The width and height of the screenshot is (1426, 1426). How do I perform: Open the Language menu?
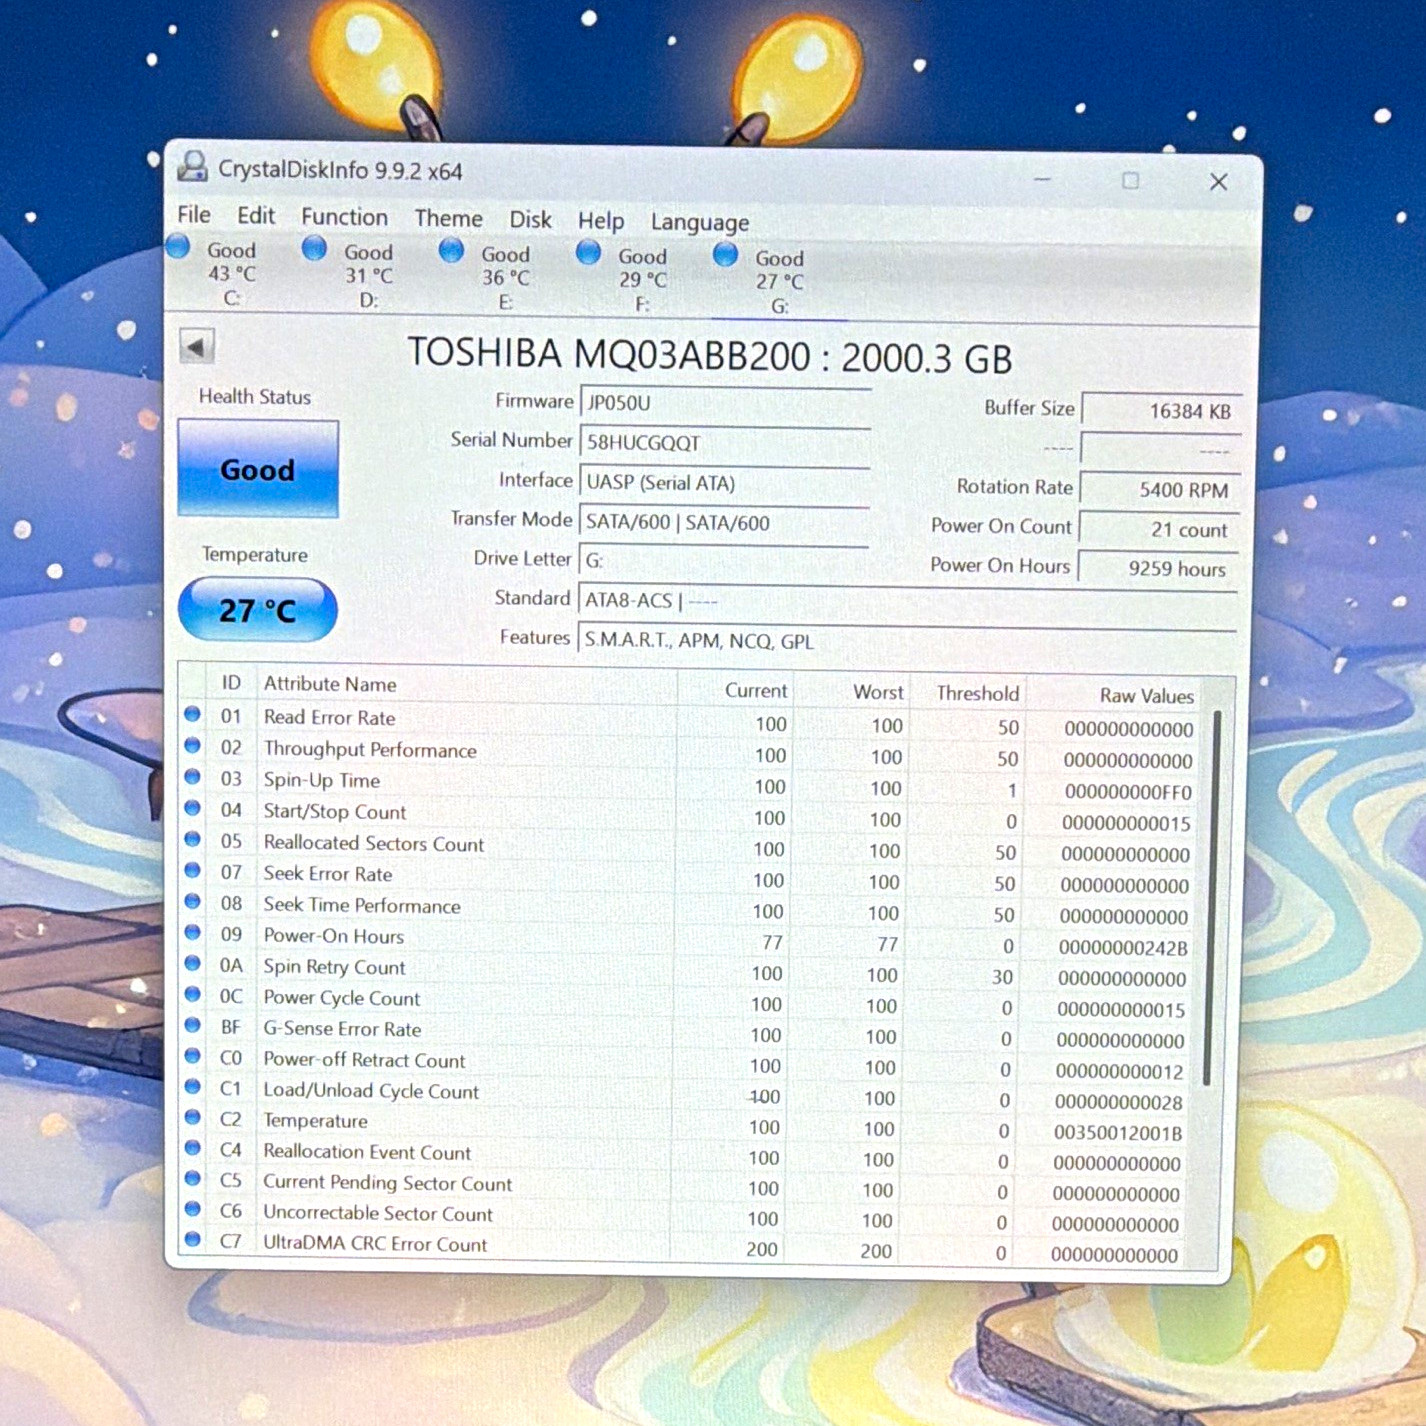tap(700, 222)
